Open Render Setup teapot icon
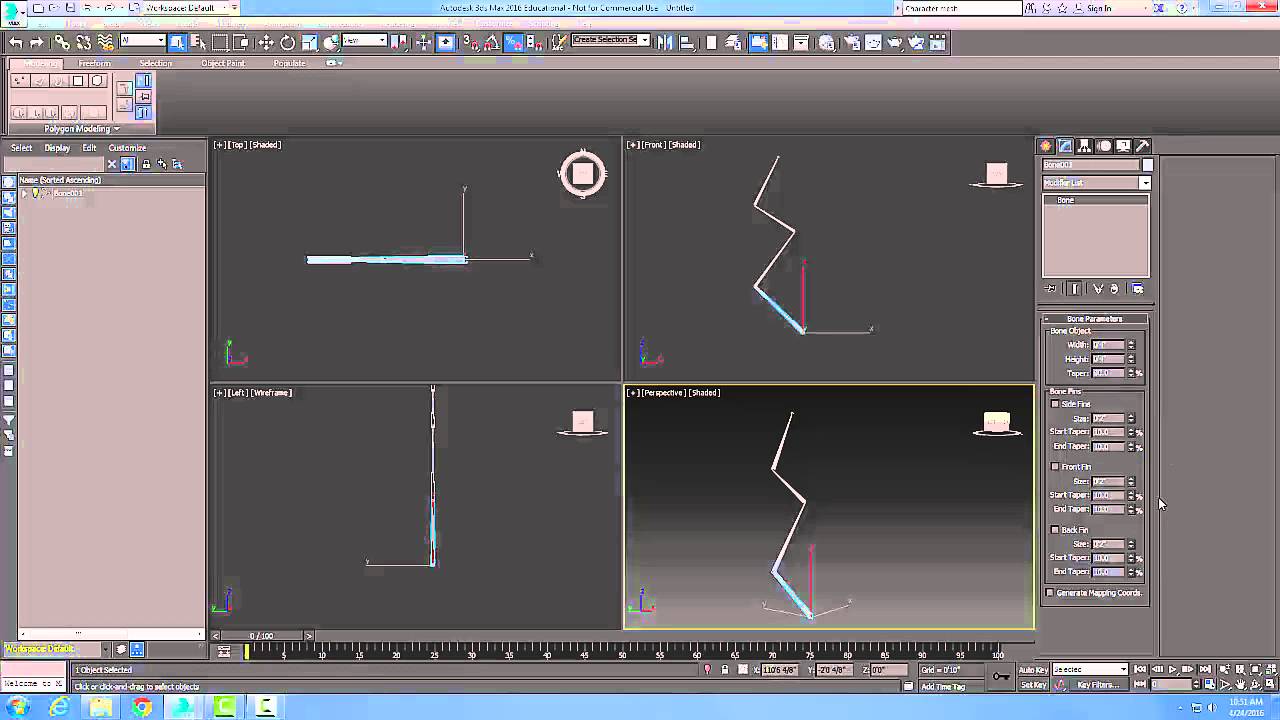1280x720 pixels. pyautogui.click(x=851, y=42)
